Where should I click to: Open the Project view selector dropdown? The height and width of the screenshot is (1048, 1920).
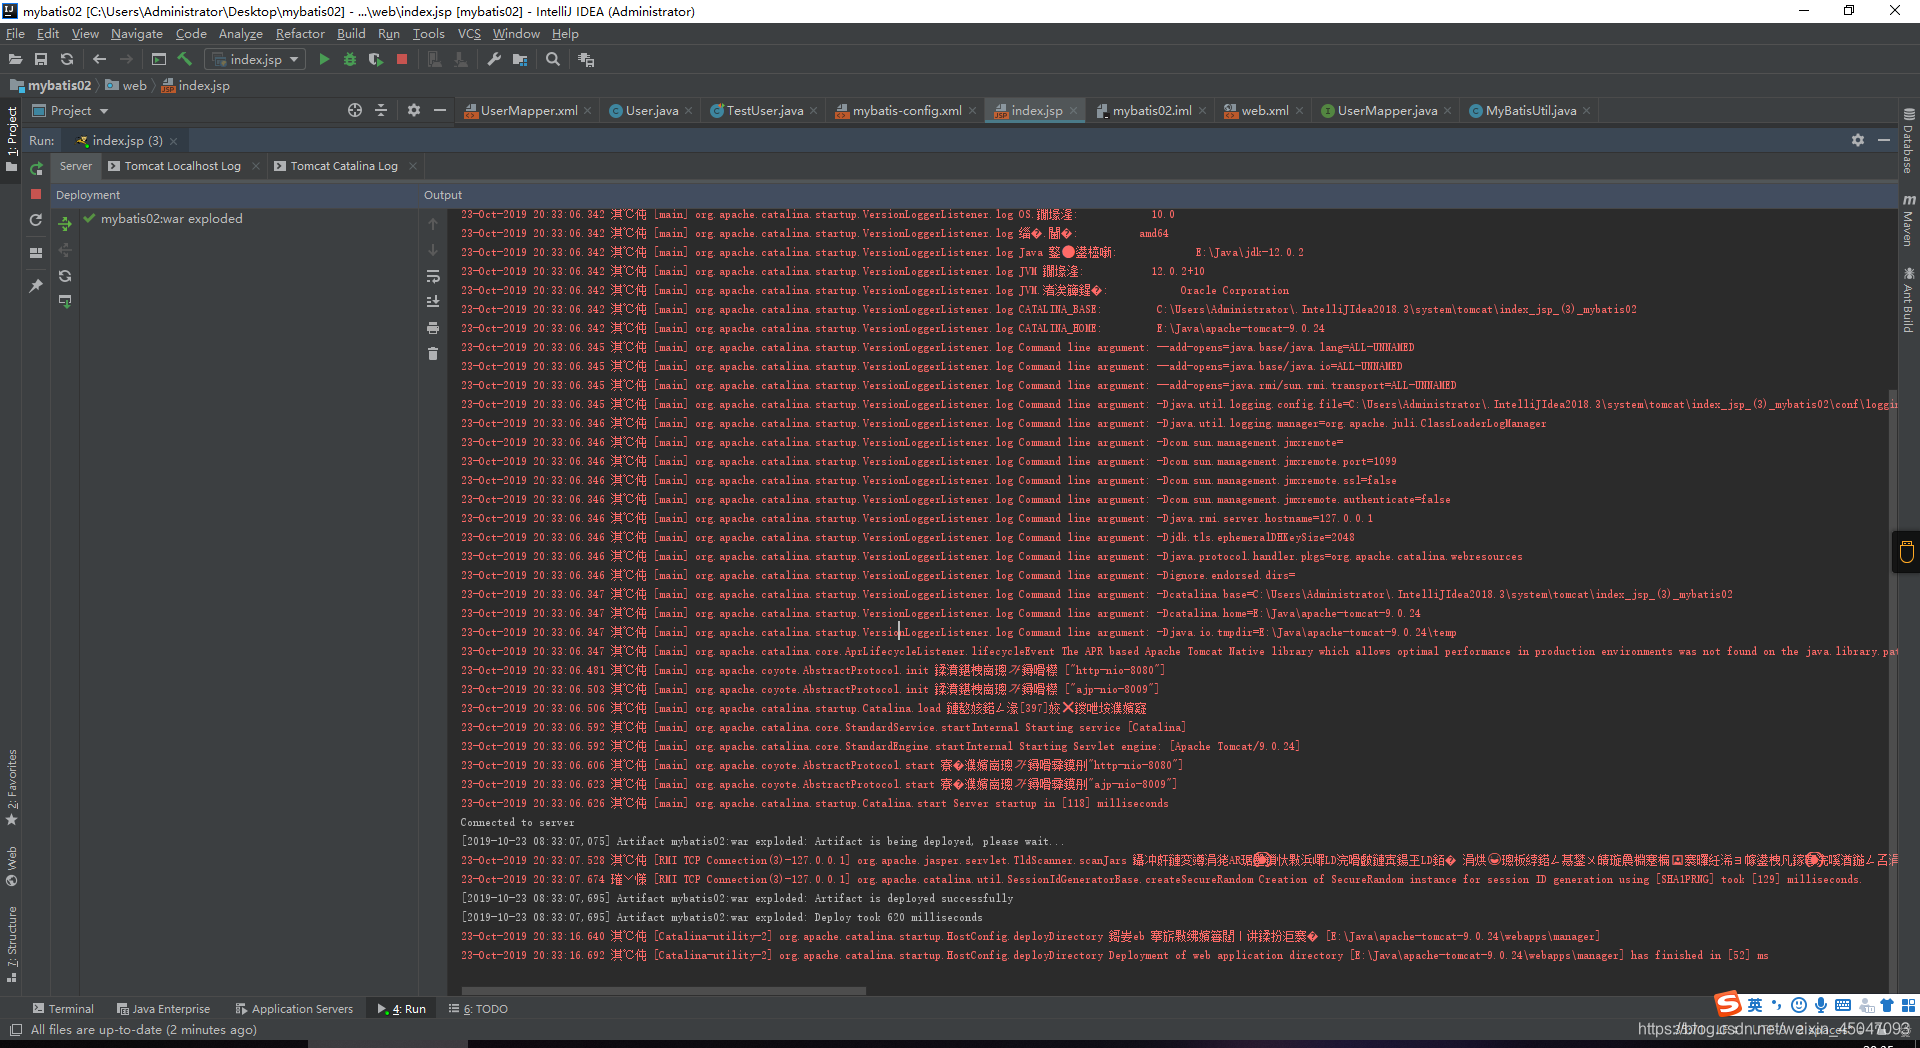(x=70, y=111)
